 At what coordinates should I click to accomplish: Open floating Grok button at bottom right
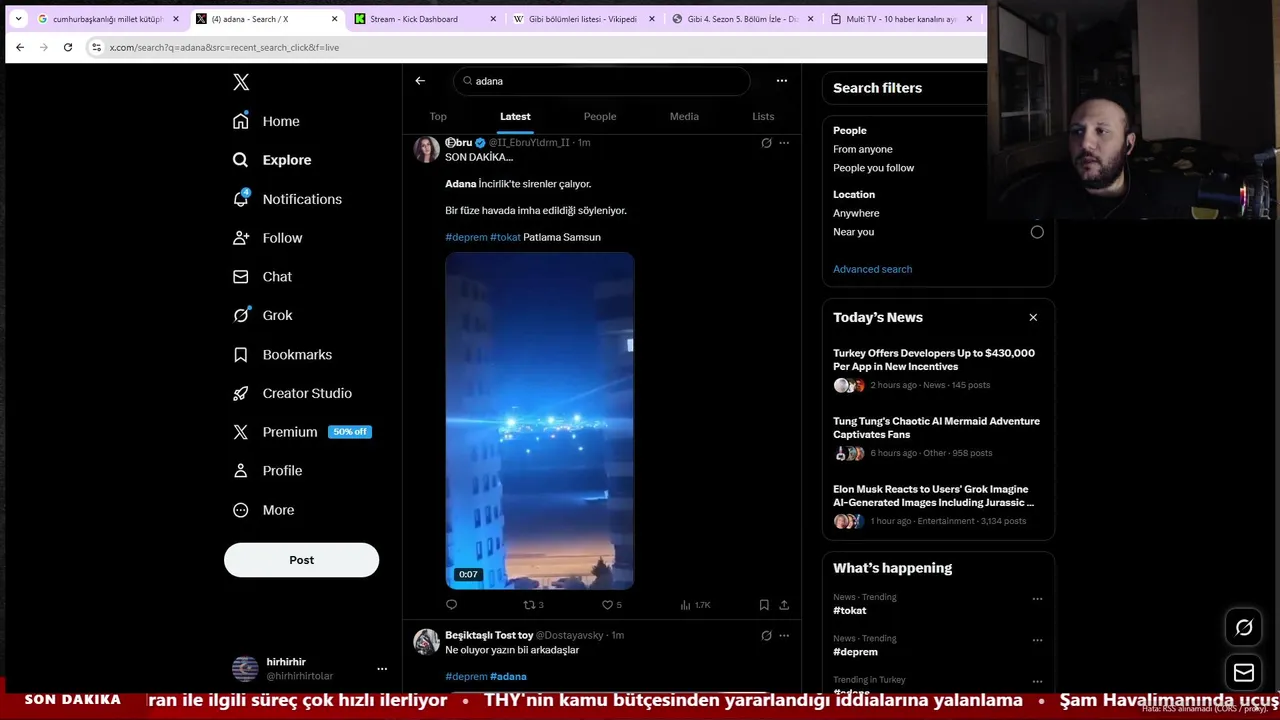coord(1244,628)
